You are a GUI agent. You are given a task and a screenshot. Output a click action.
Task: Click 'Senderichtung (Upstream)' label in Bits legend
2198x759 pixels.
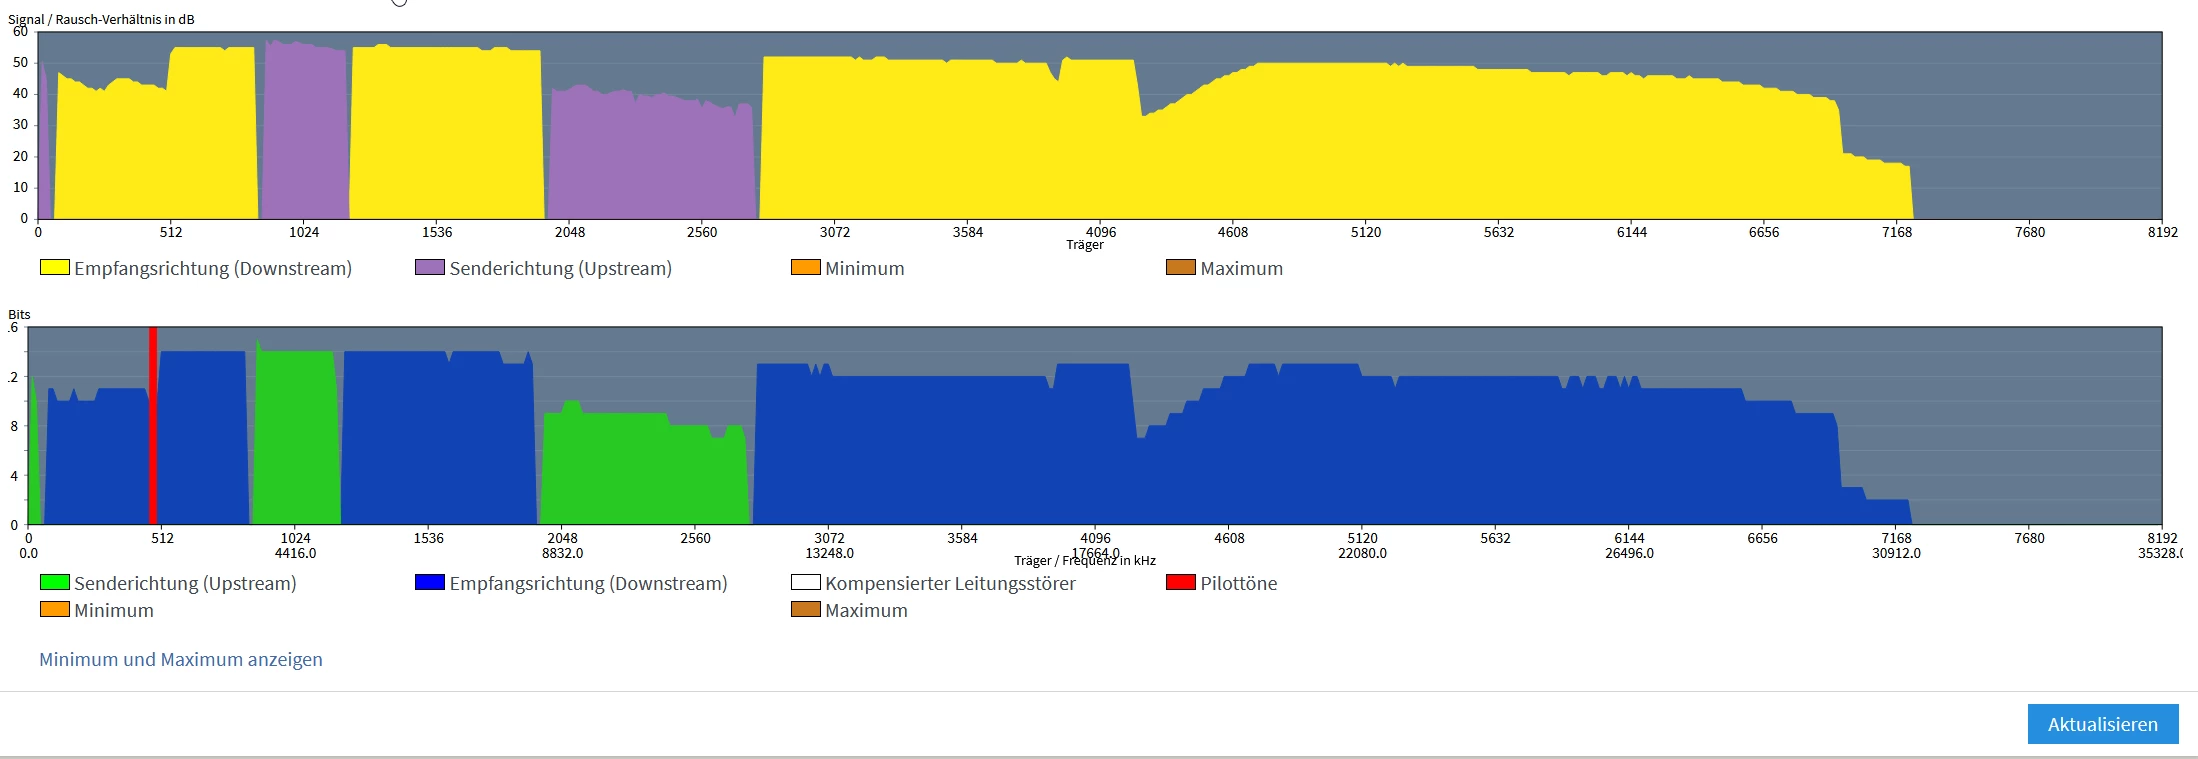click(185, 583)
